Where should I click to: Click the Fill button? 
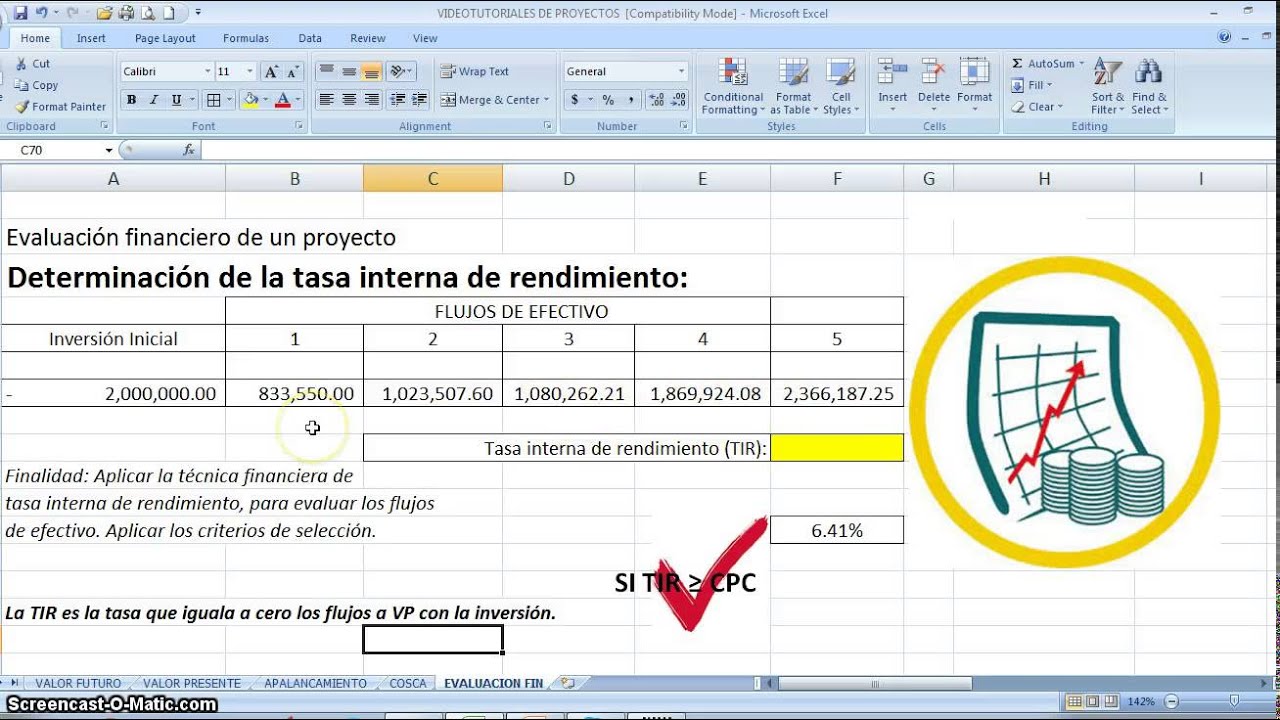tap(1030, 85)
